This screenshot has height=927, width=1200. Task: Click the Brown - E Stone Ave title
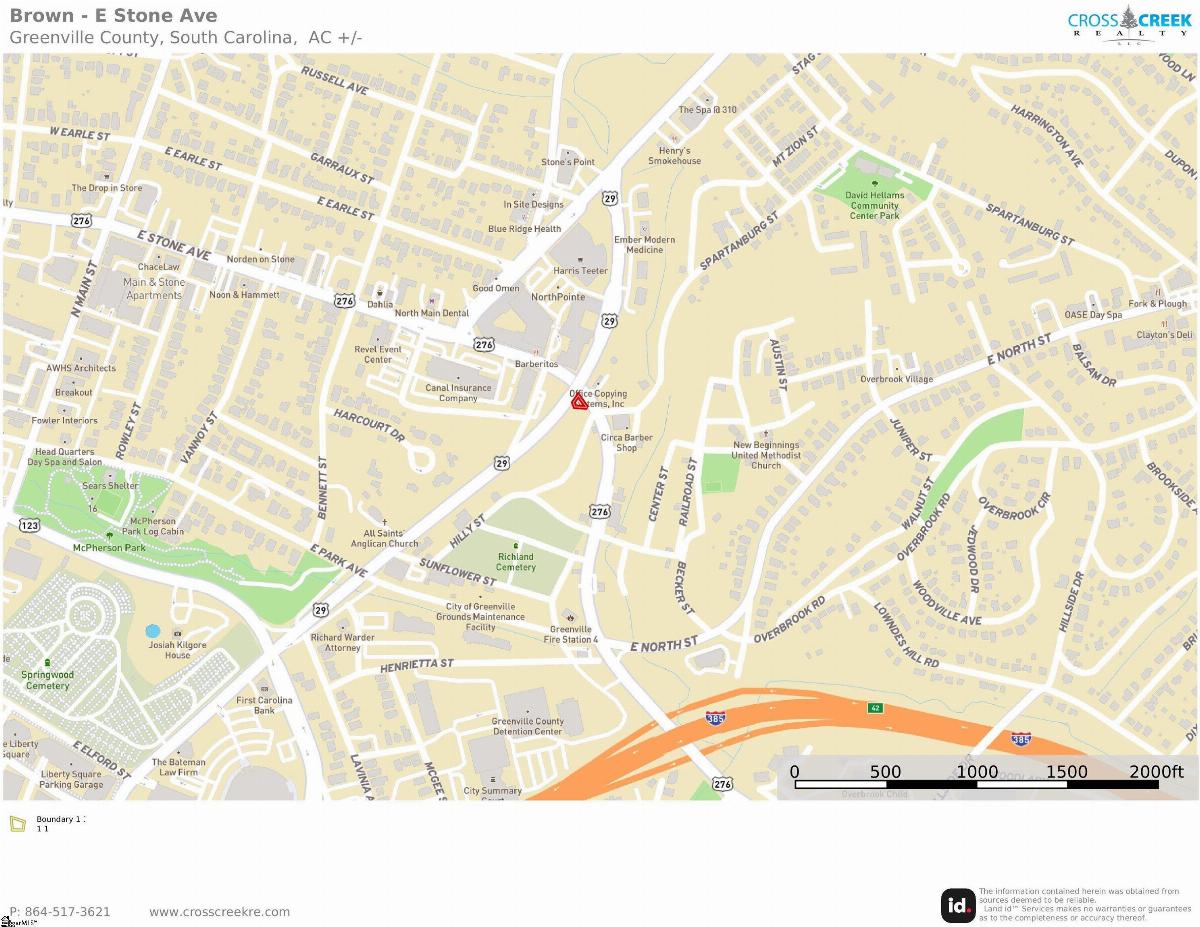click(x=113, y=15)
